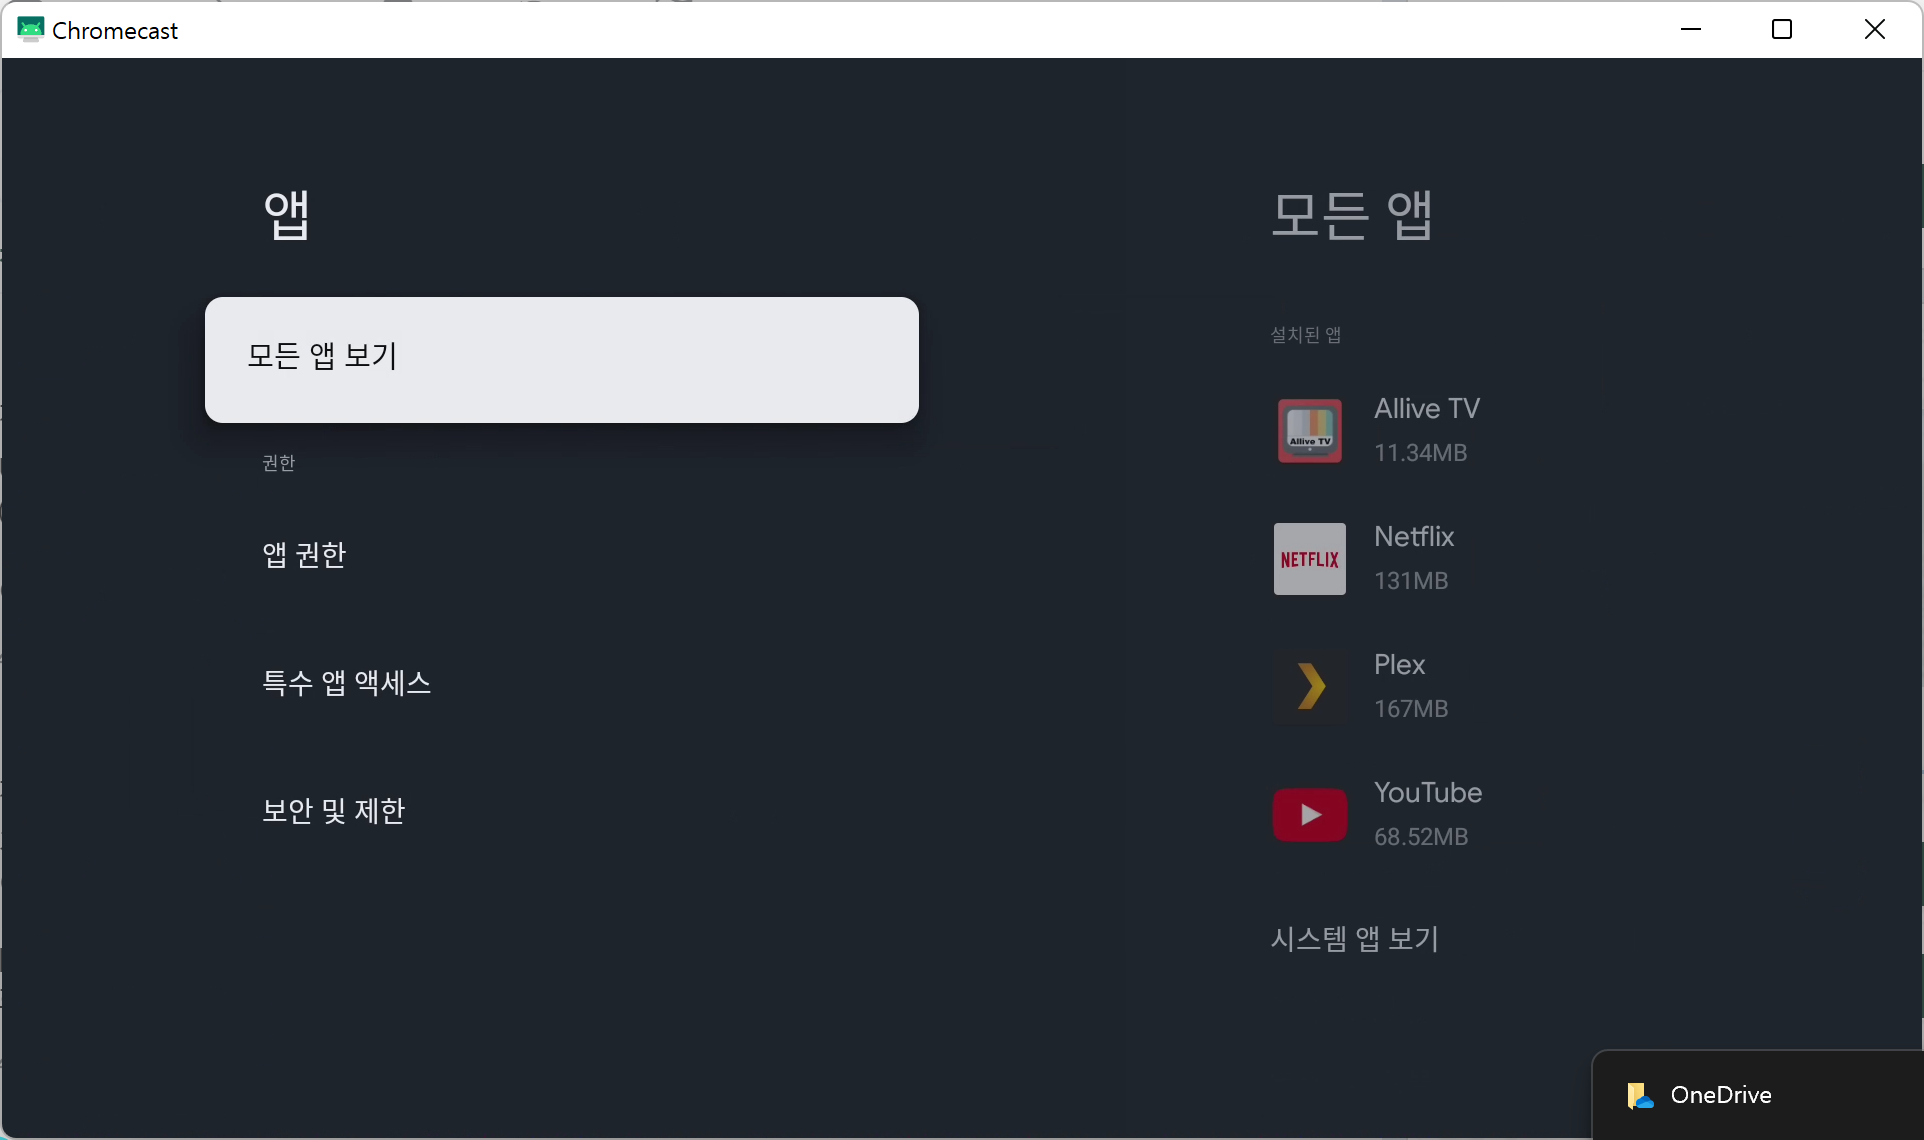Maximize the Chromecast window

click(x=1781, y=30)
